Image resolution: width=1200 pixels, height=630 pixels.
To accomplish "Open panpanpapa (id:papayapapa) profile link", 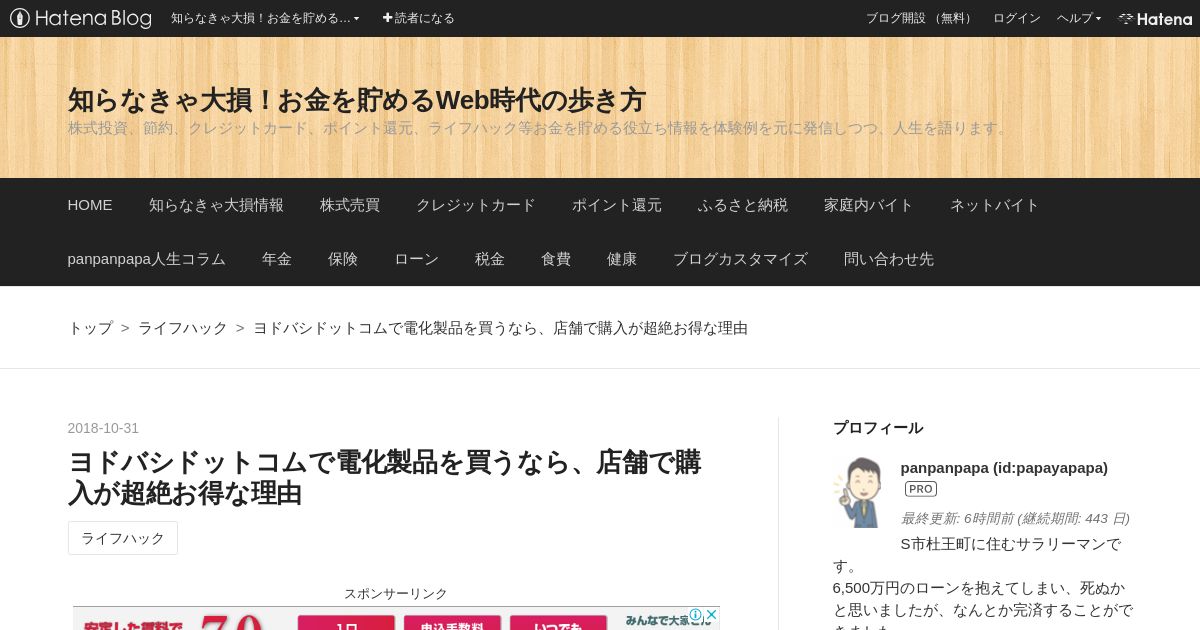I will (1004, 468).
